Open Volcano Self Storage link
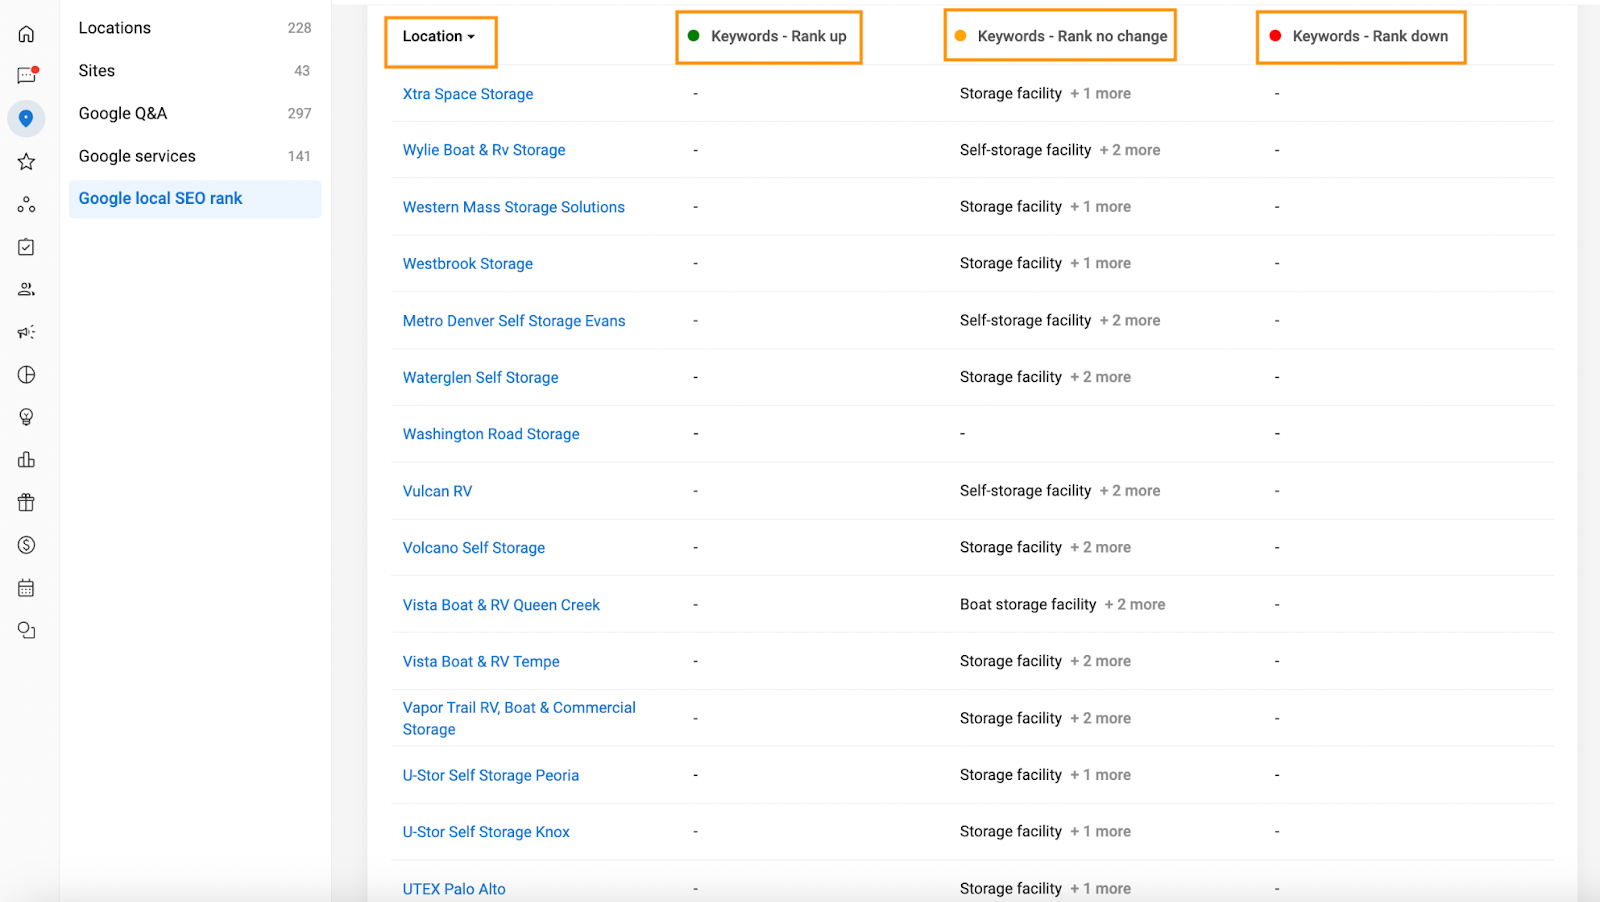Screen dimensions: 1600x902 pyautogui.click(x=474, y=548)
